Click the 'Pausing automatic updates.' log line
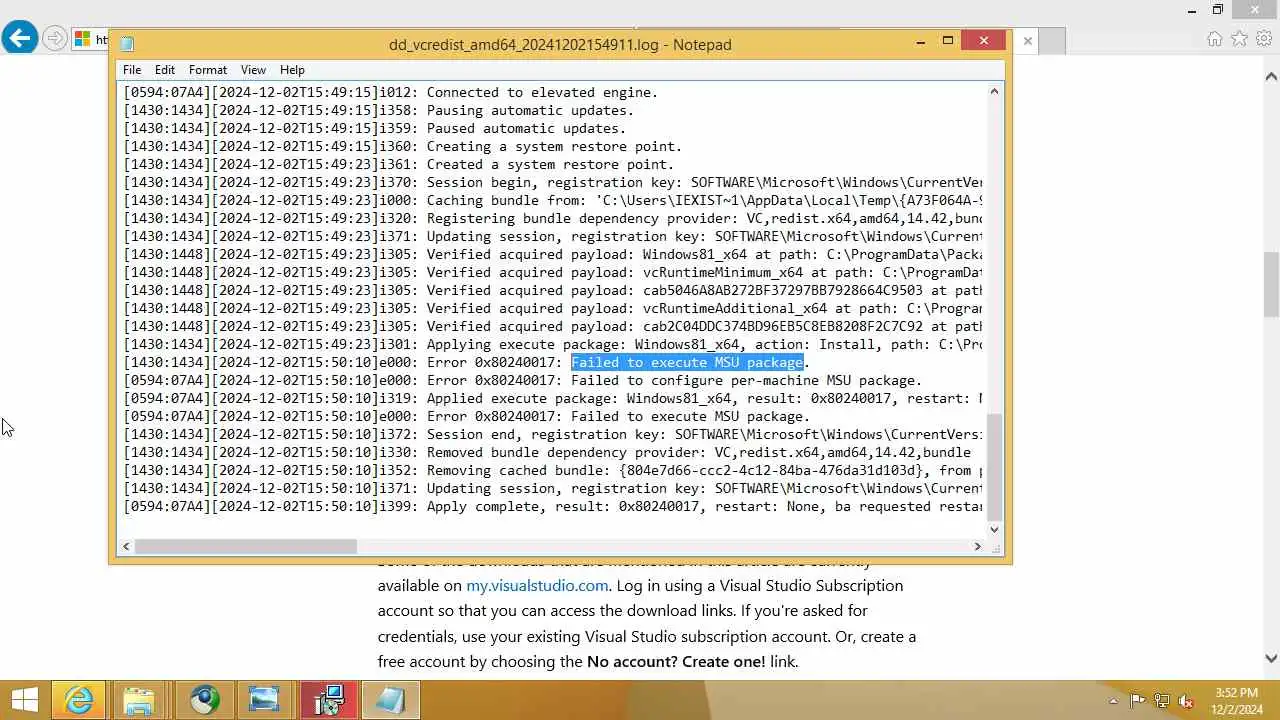The image size is (1280, 720). (x=379, y=110)
